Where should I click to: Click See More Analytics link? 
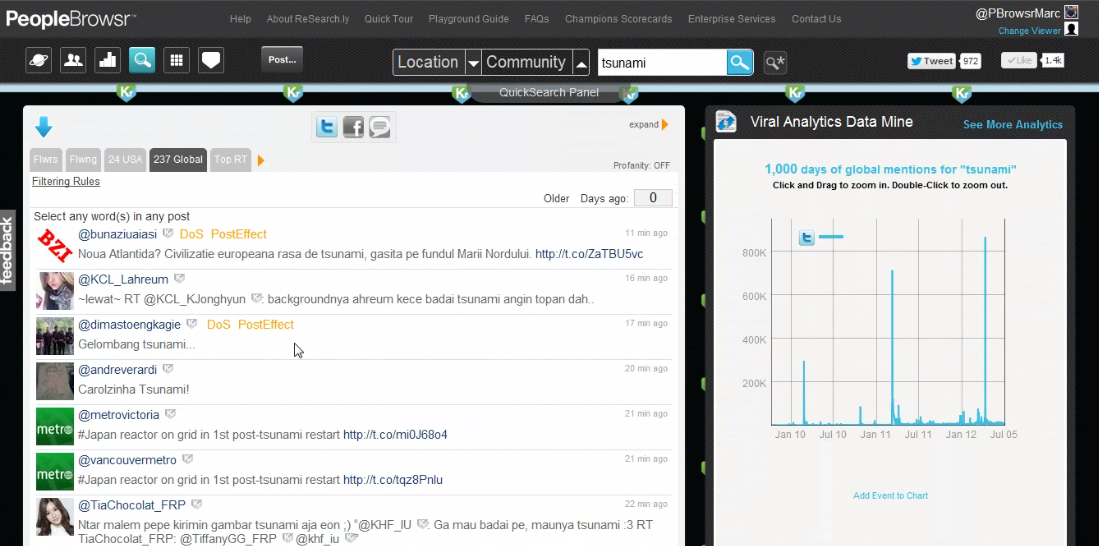click(x=1012, y=125)
